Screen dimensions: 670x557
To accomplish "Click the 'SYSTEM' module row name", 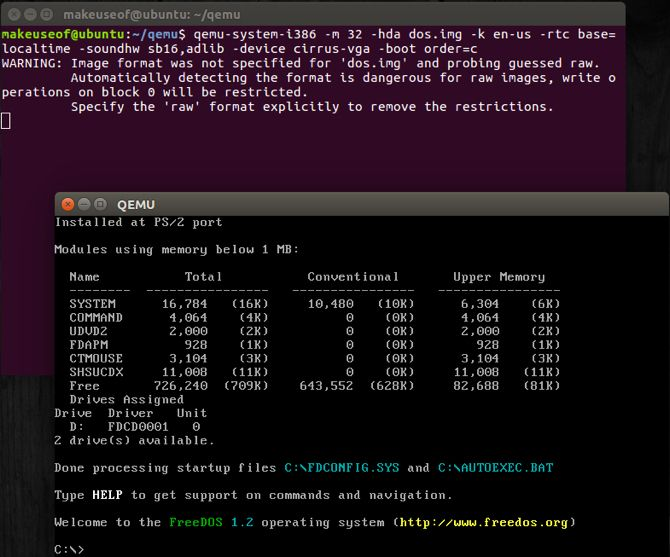I will point(92,304).
